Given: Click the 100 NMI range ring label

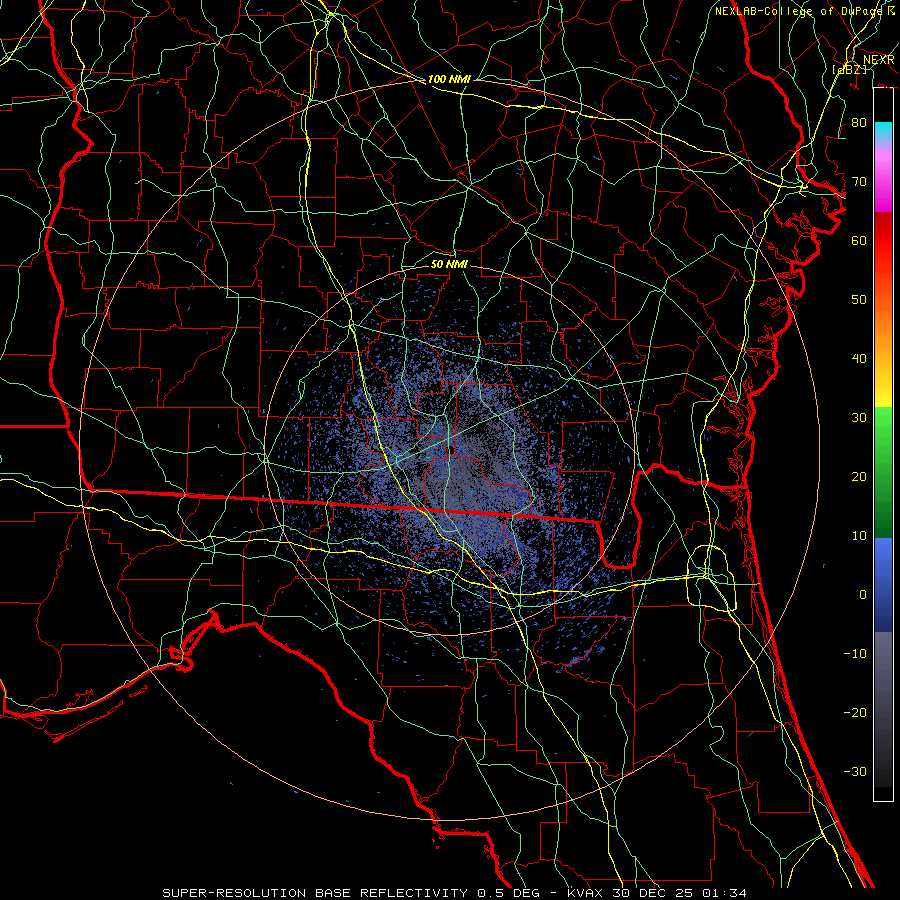Looking at the screenshot, I should [449, 79].
